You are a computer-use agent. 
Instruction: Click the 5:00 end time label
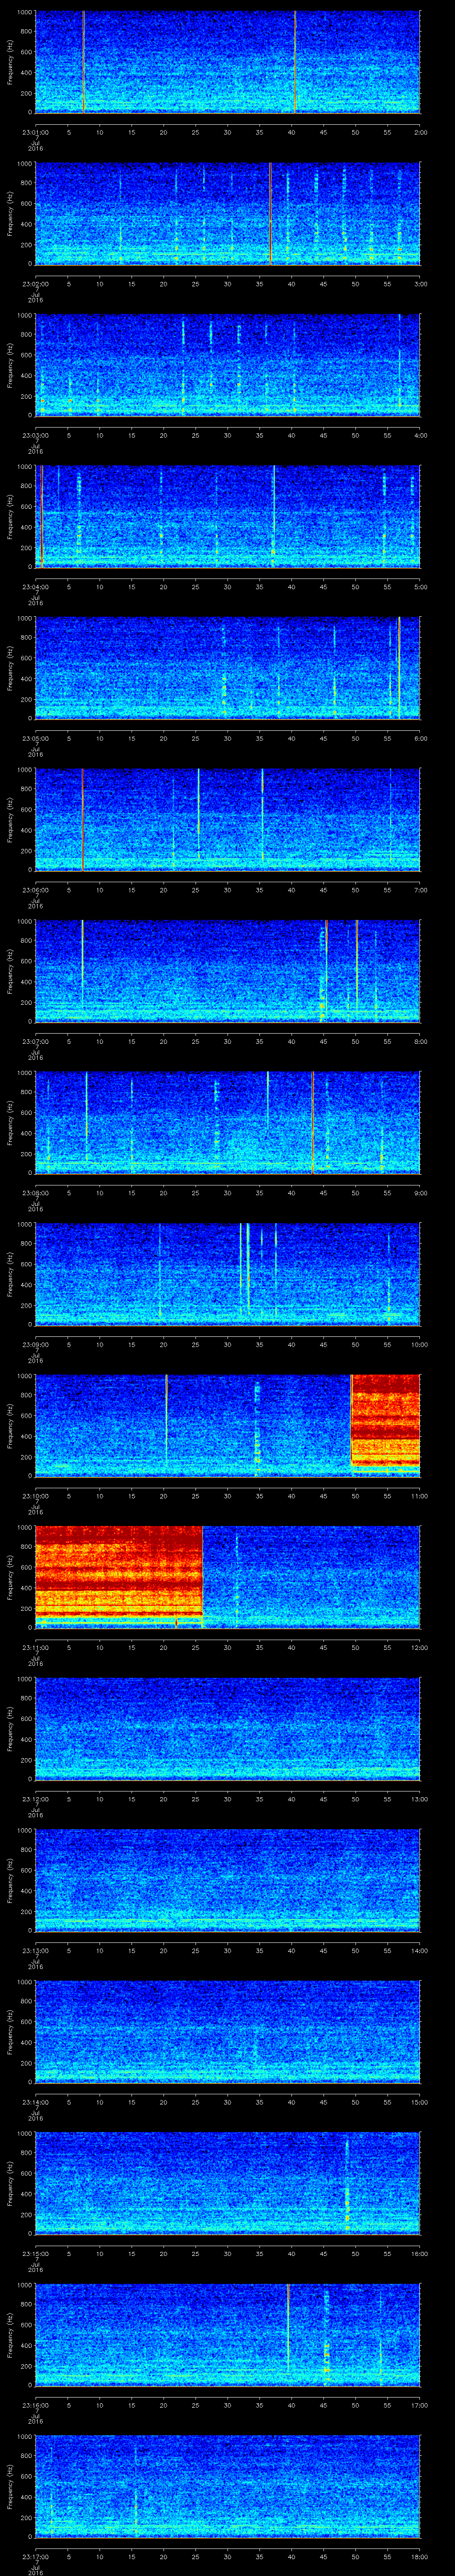tap(420, 587)
